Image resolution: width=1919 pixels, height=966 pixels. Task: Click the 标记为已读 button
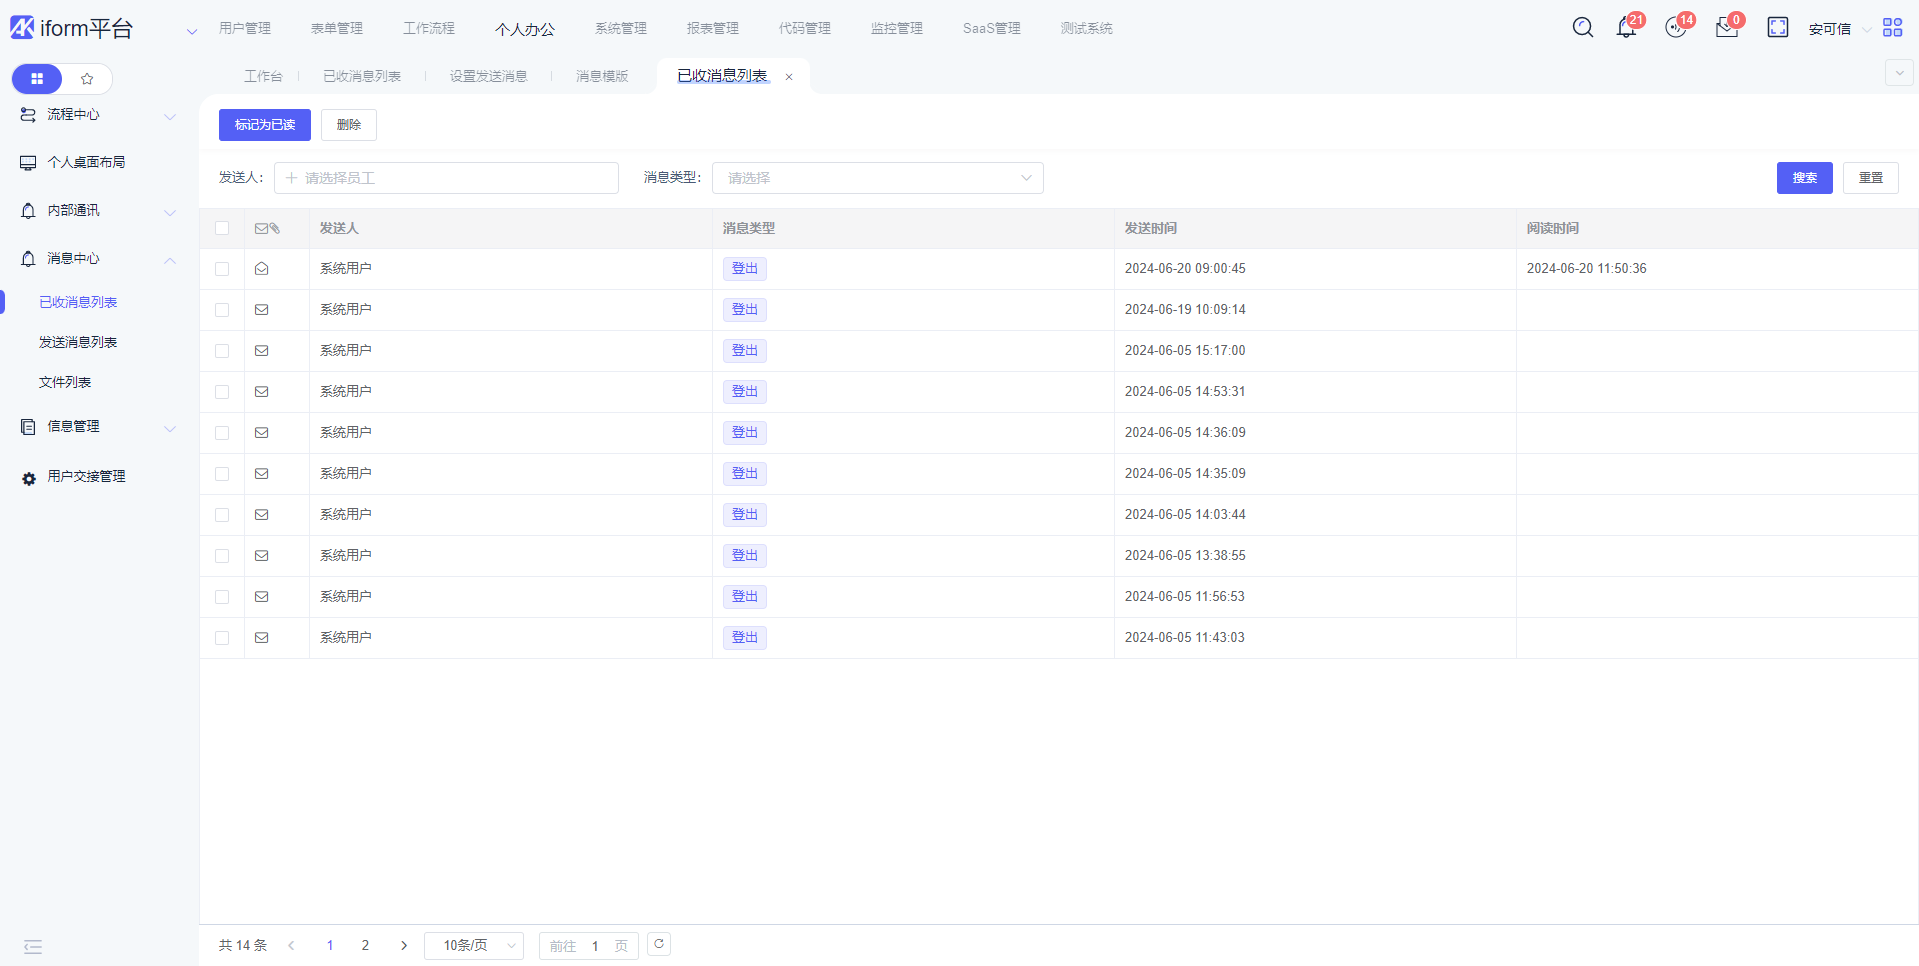point(265,125)
